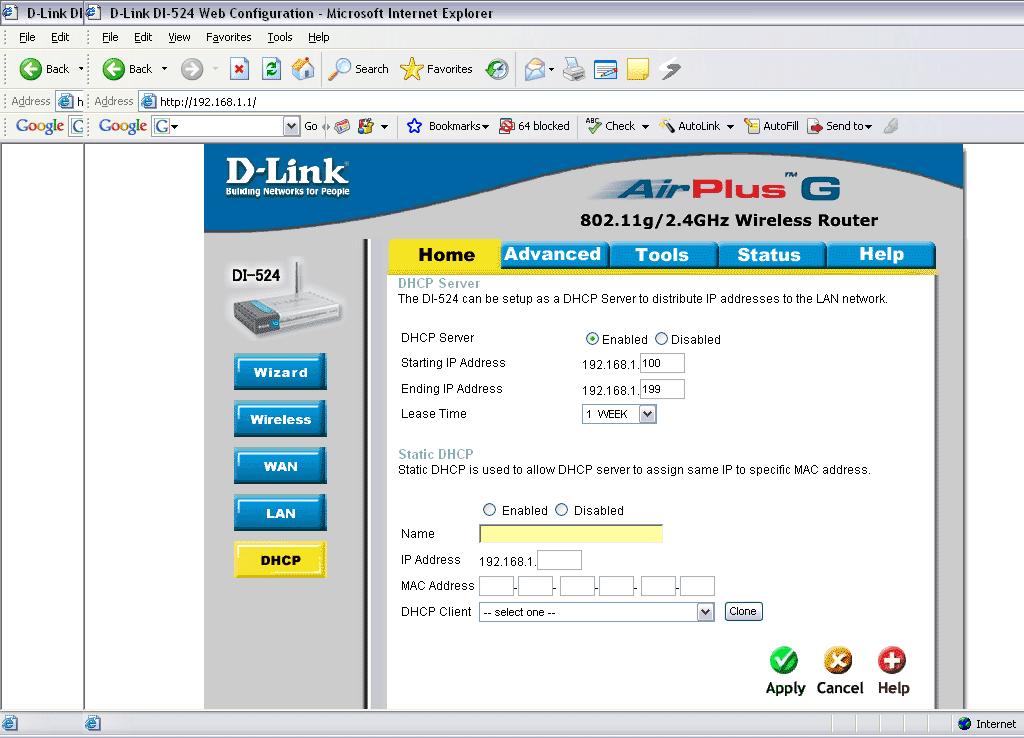Click the browser address bar URL
Screen dimensions: 1024x738
(208, 102)
